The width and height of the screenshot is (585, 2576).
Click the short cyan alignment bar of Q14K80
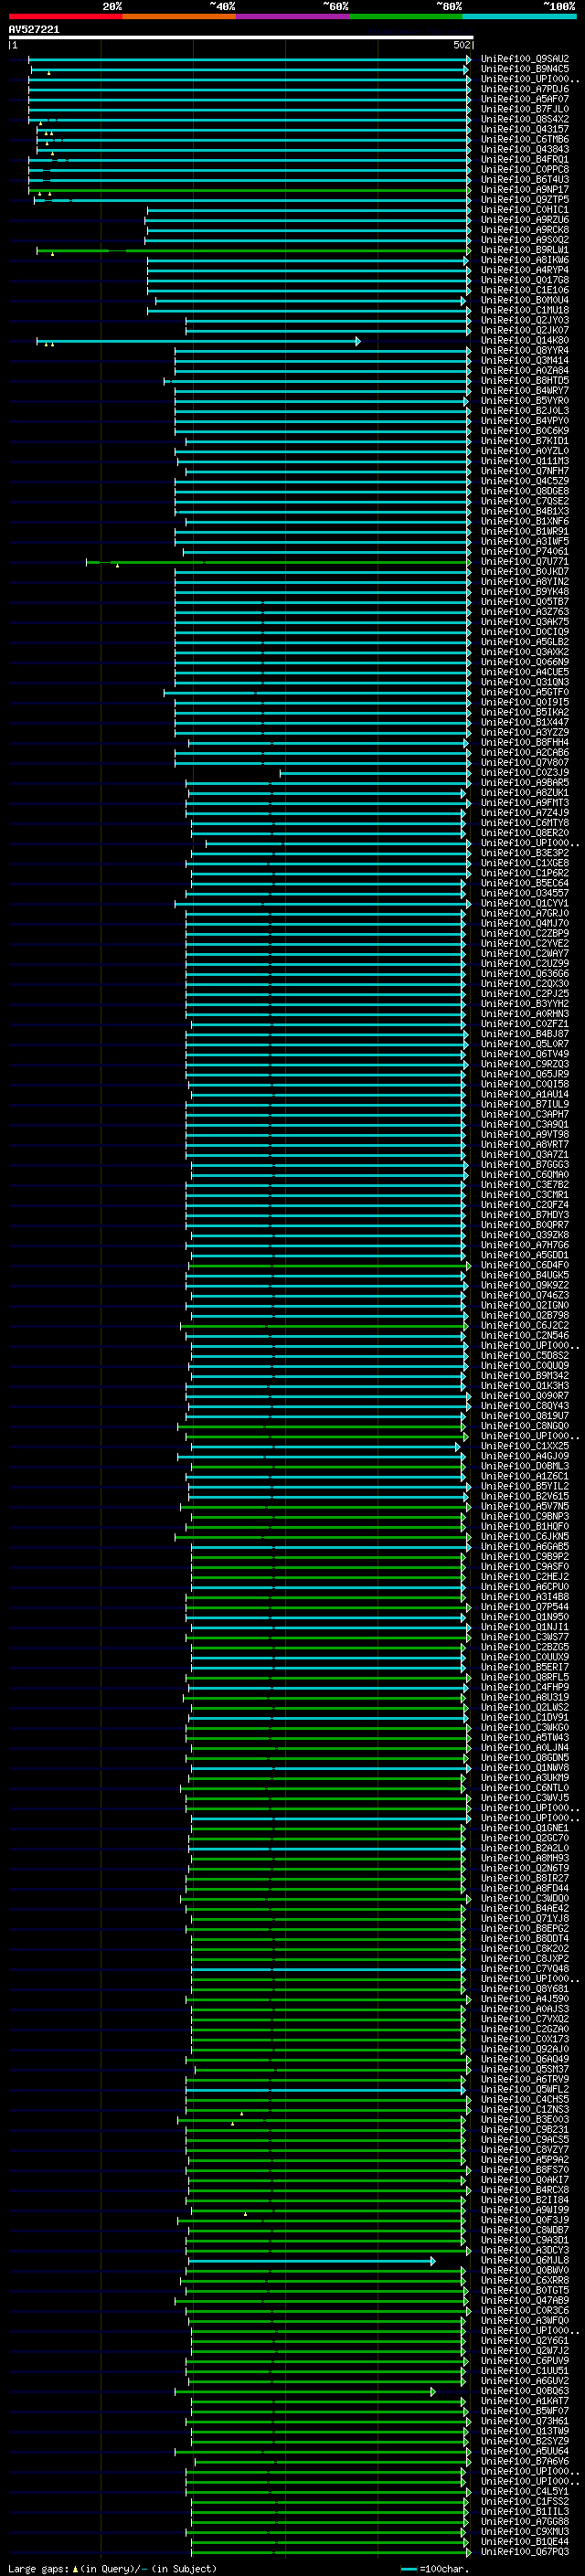199,341
